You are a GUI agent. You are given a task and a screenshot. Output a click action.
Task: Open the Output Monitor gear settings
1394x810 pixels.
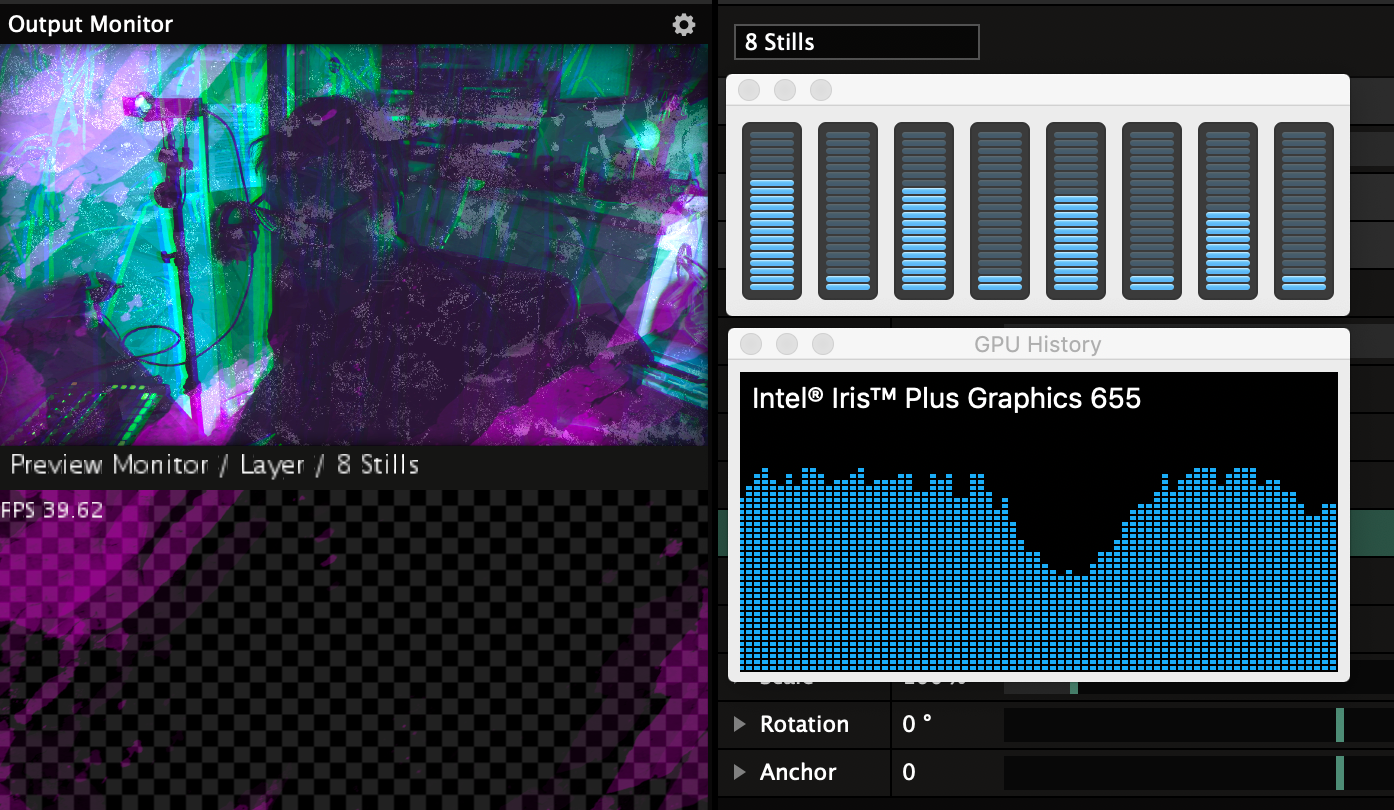click(683, 25)
